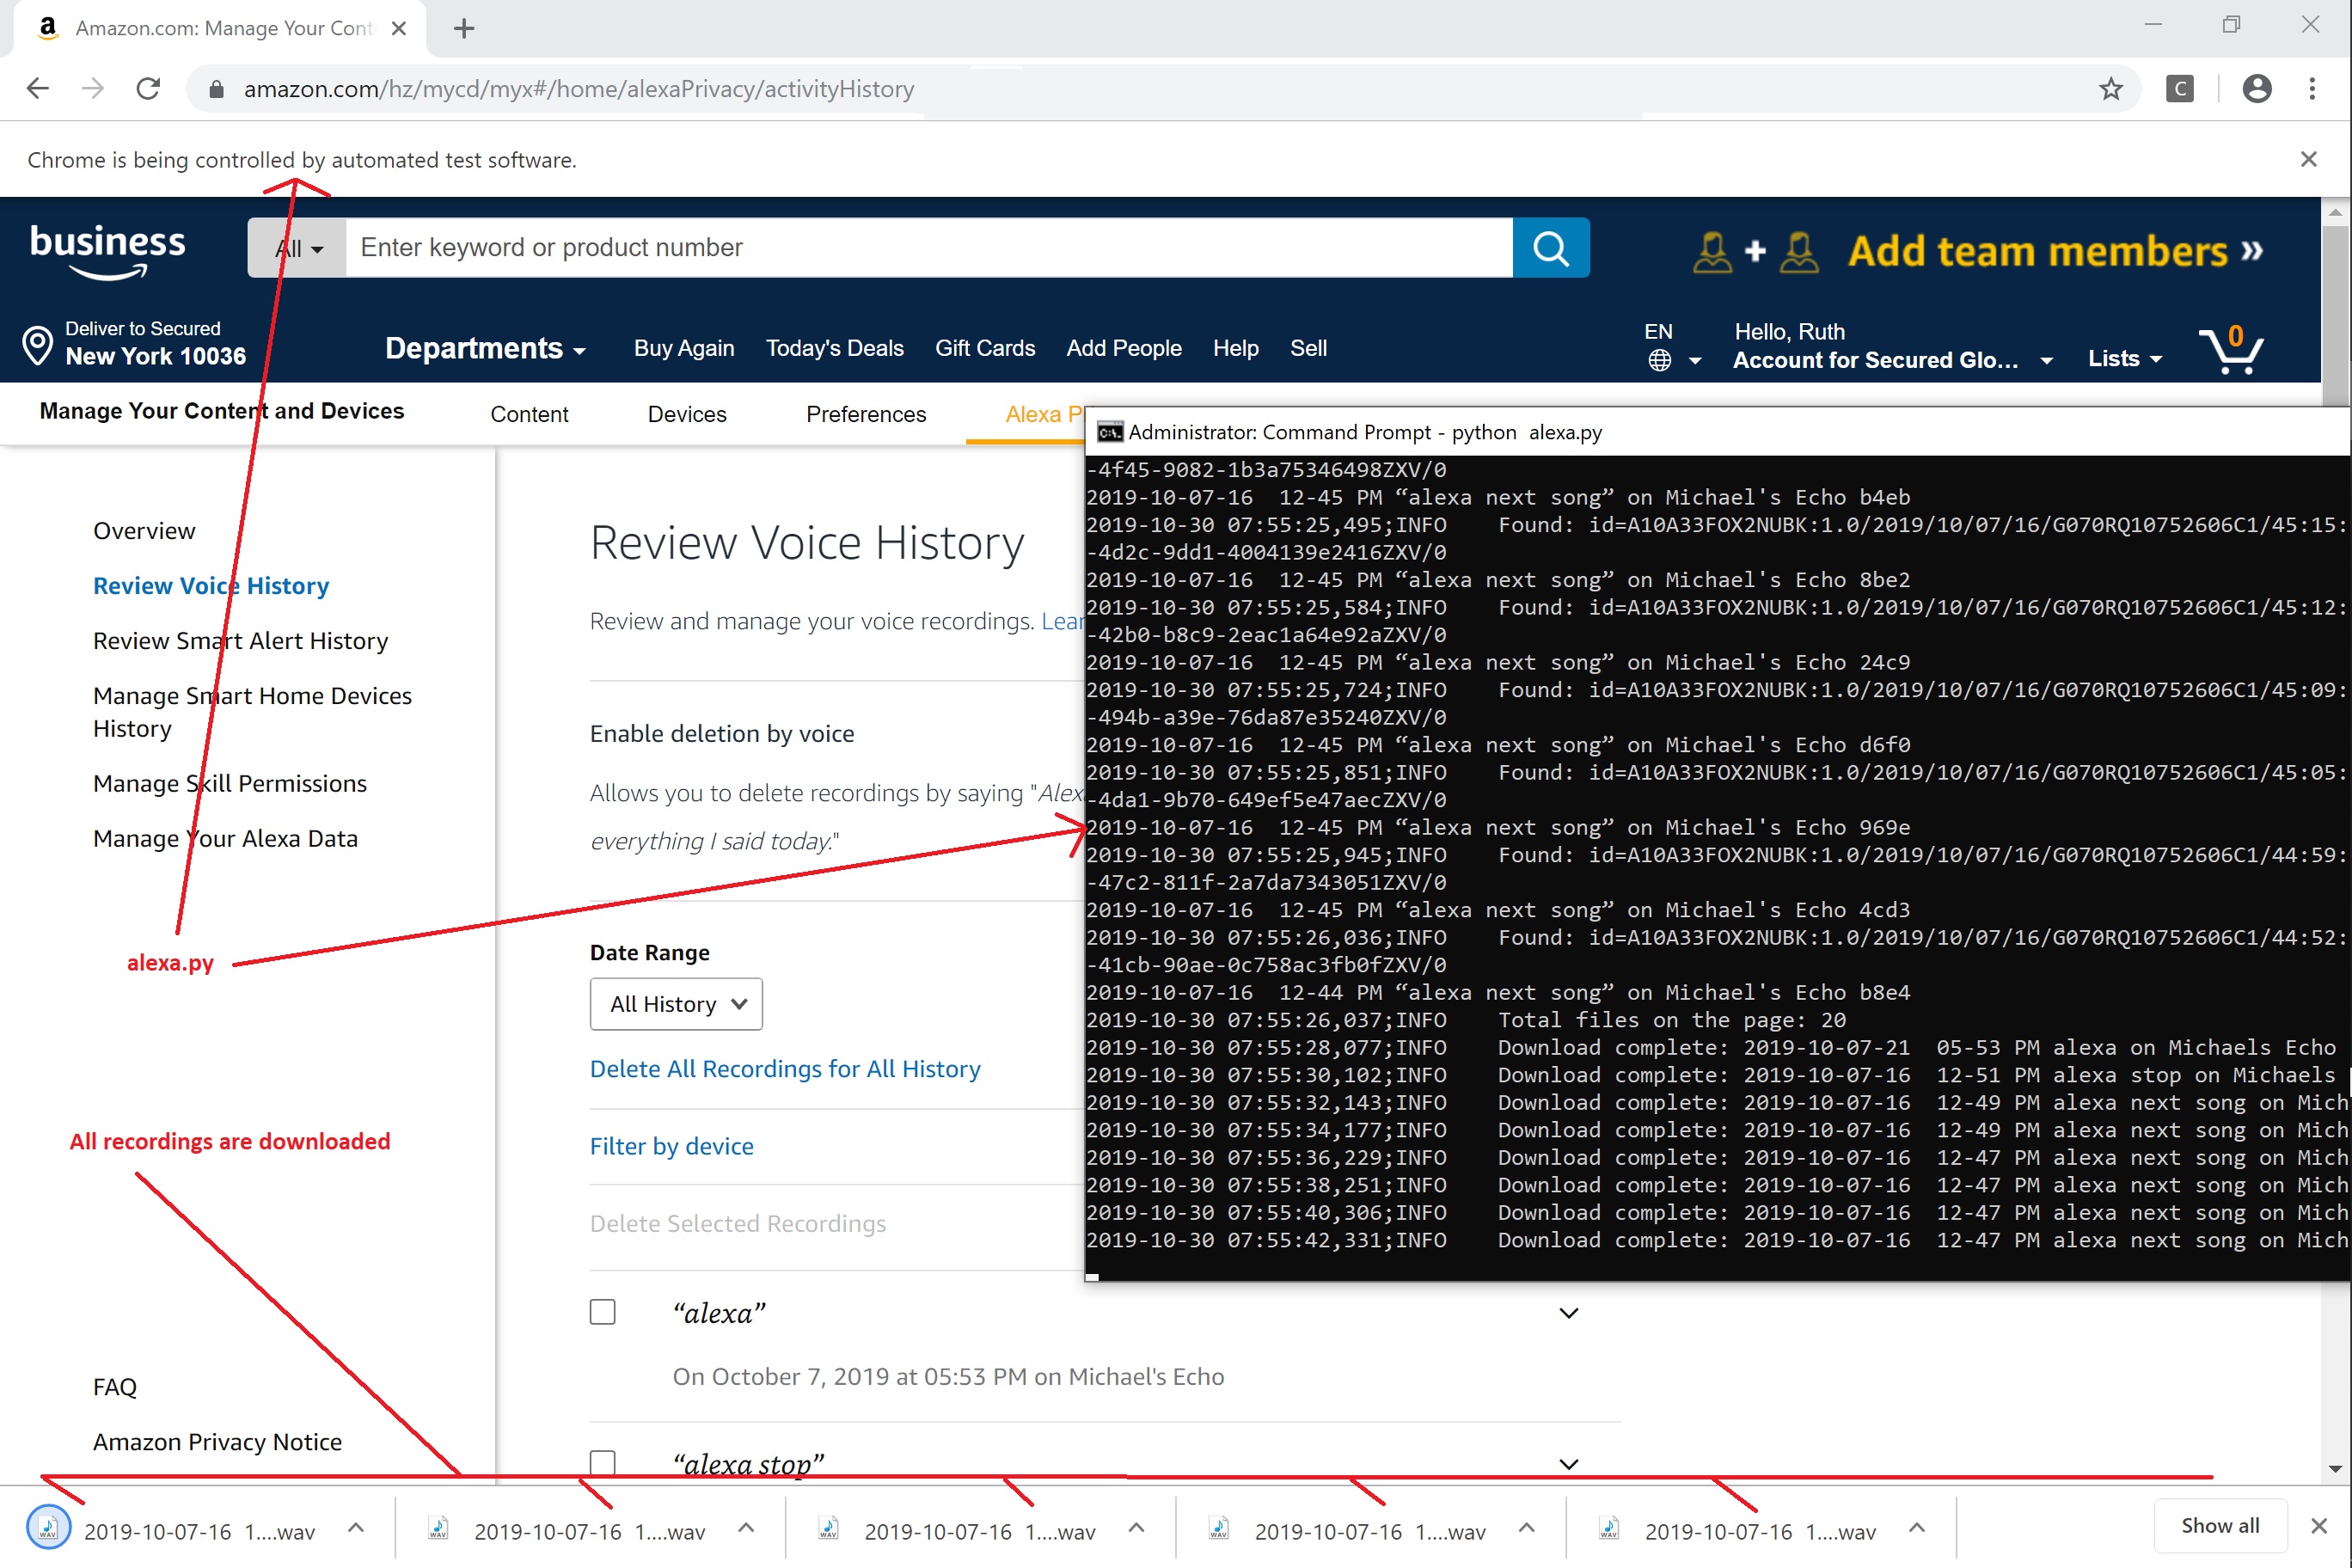2352x1568 pixels.
Task: Open the Hello, Ruth account dropdown
Action: tap(1892, 346)
